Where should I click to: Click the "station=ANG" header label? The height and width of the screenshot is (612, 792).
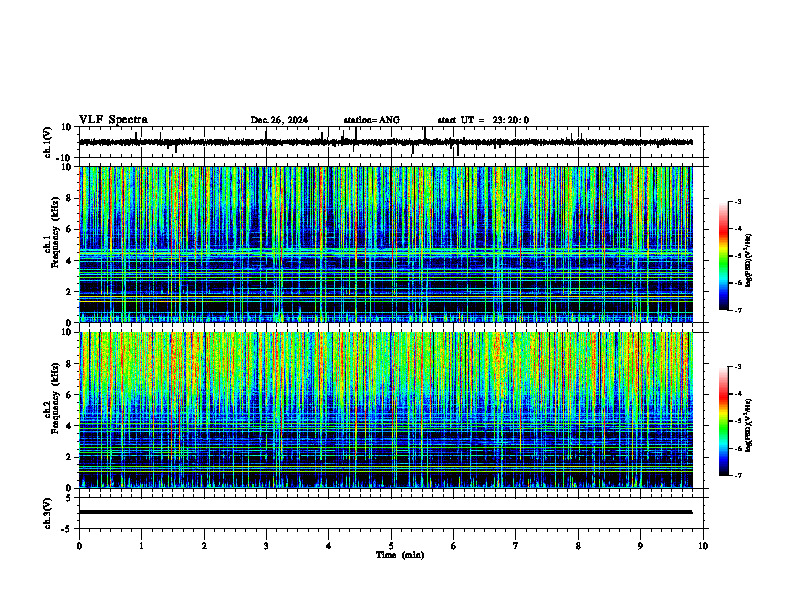point(371,120)
